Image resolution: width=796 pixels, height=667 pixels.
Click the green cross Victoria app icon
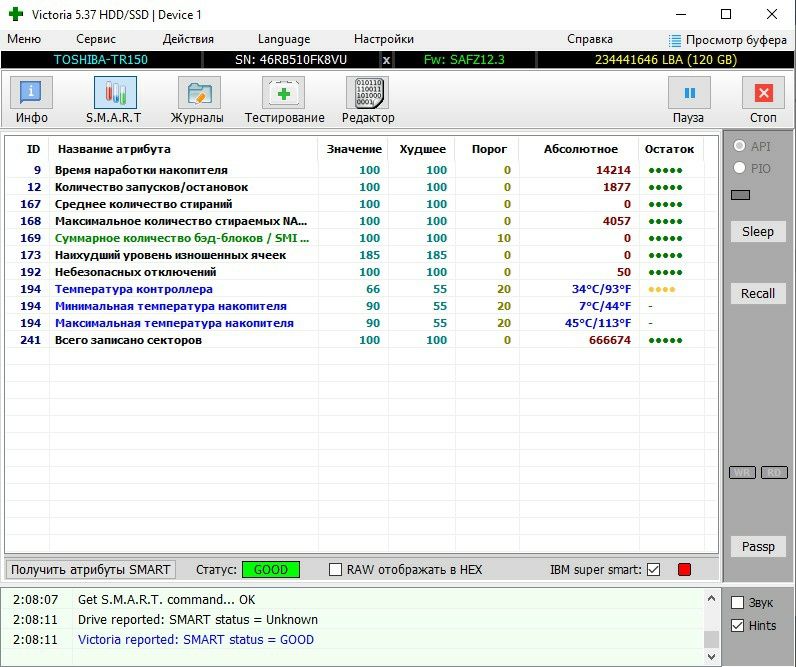point(16,14)
